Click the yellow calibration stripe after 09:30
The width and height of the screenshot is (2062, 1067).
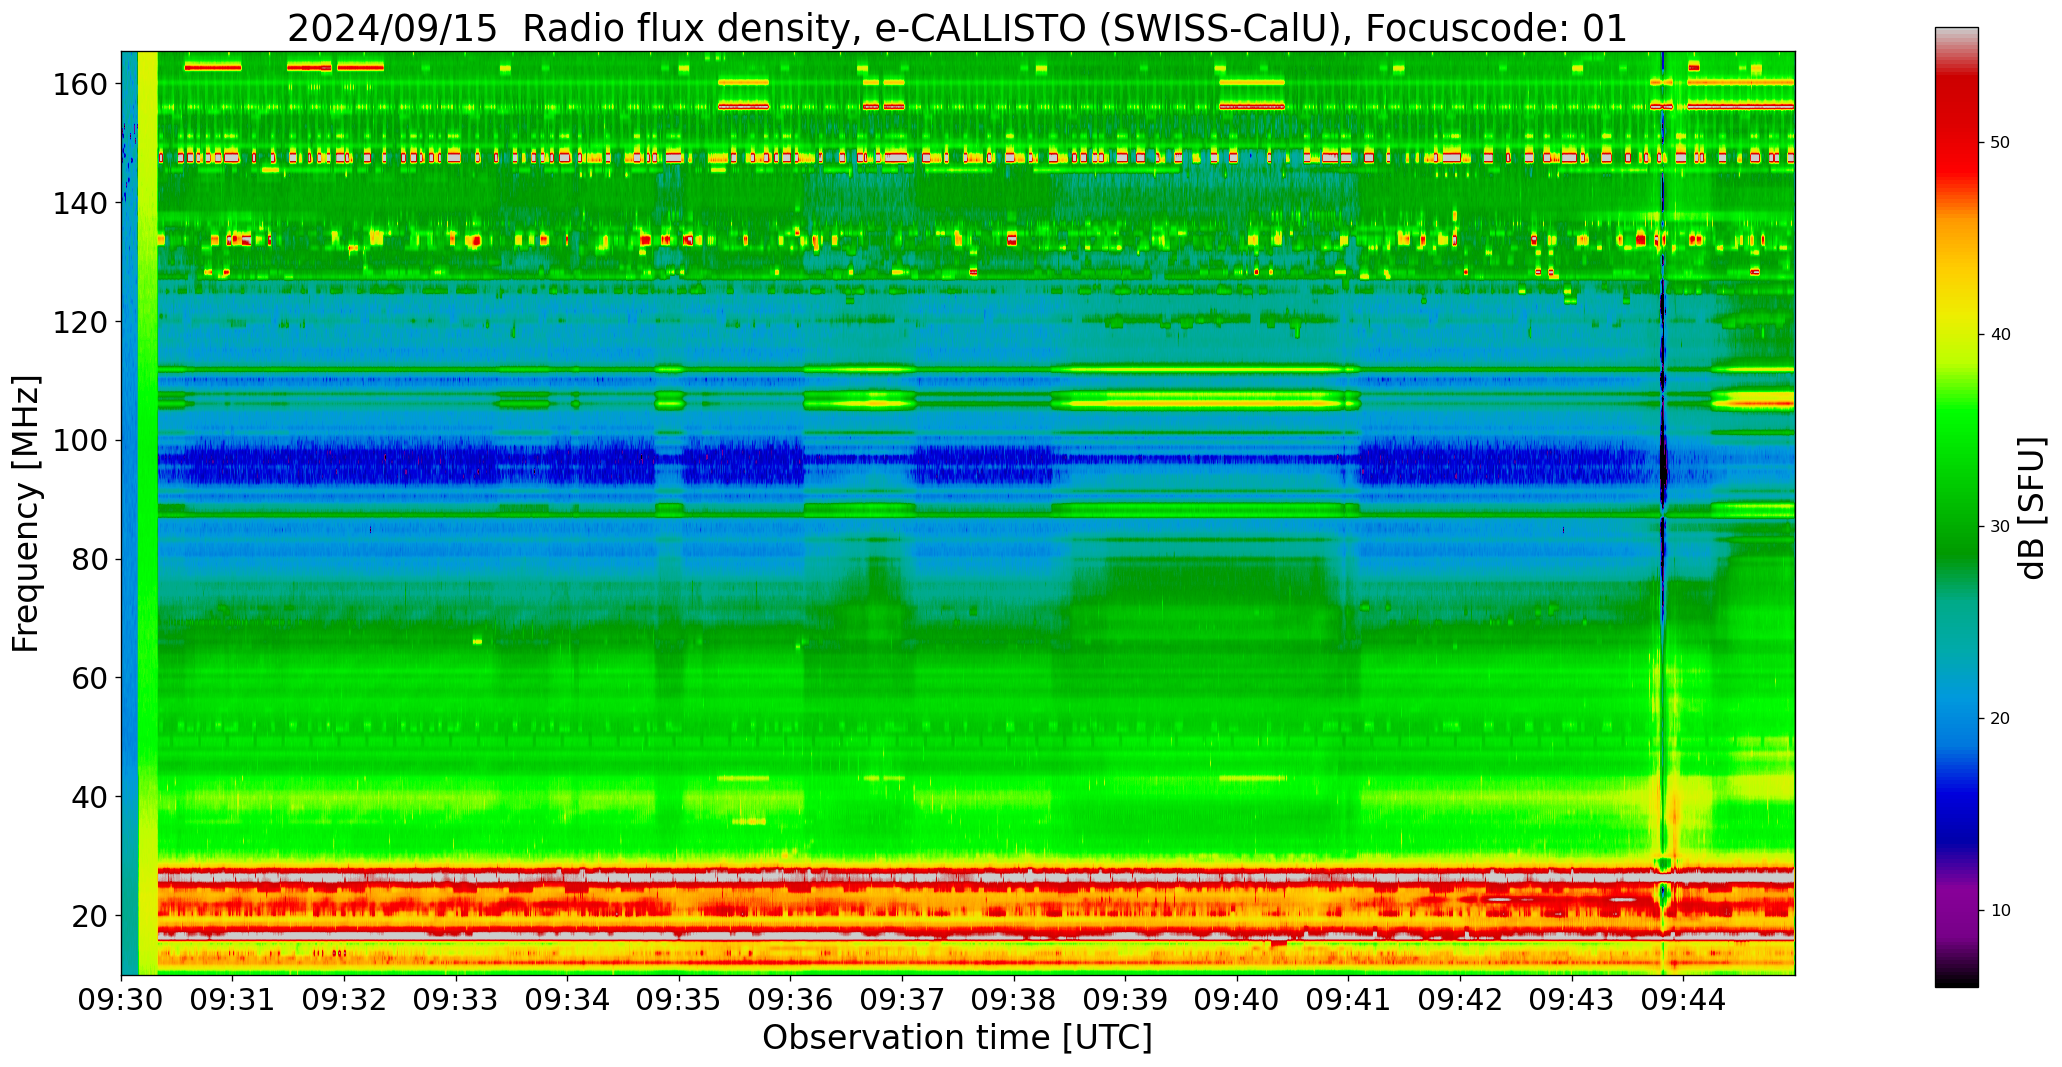148,513
